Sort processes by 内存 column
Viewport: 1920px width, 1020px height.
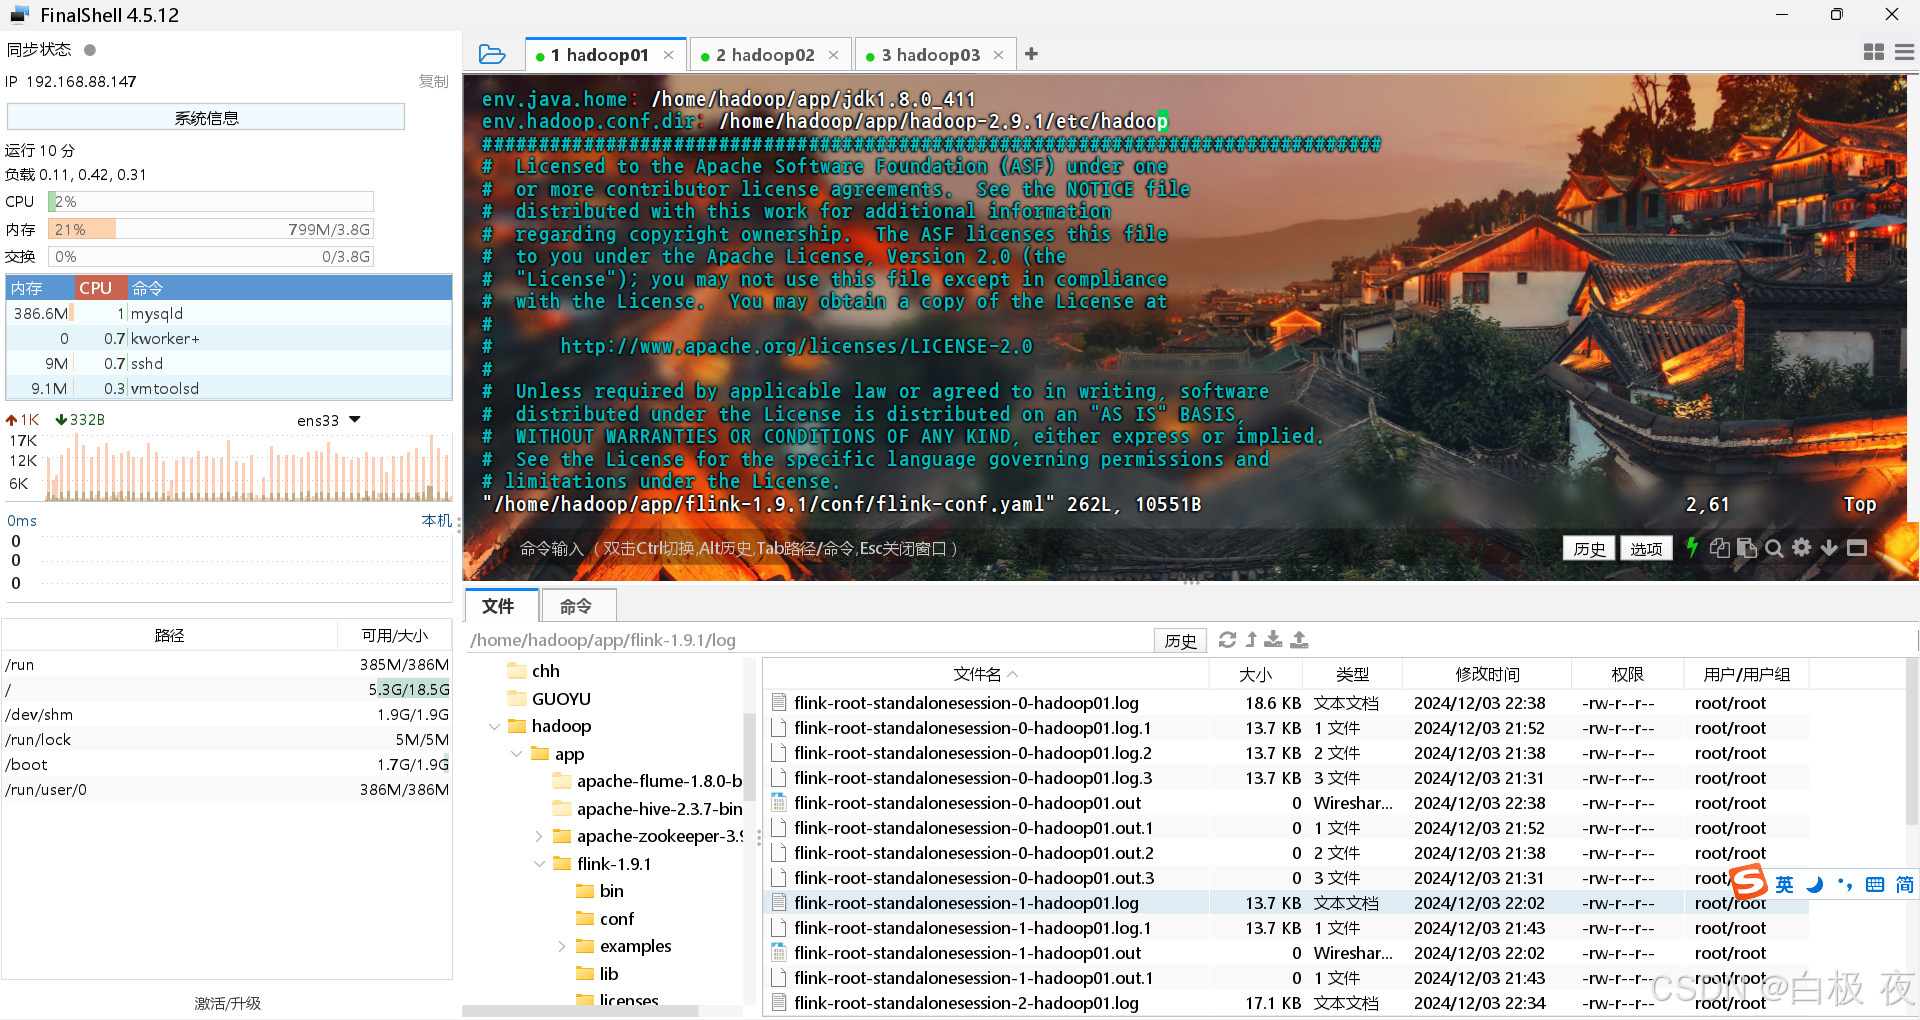[x=40, y=288]
